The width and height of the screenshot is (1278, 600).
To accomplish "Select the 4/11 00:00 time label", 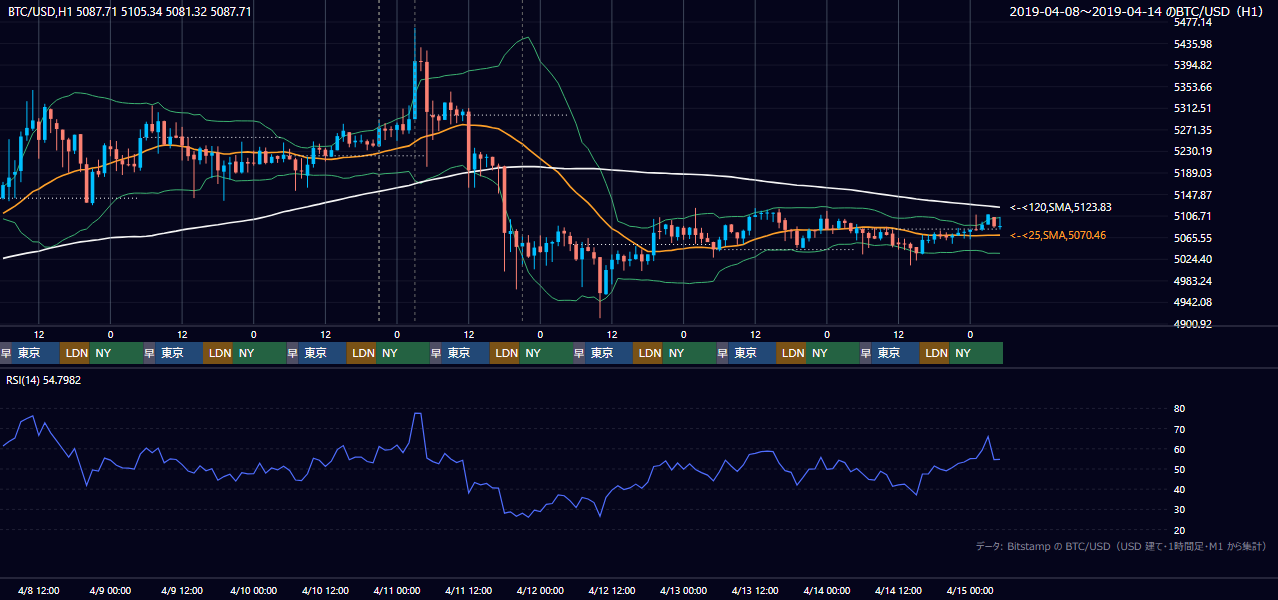I will pos(398,590).
